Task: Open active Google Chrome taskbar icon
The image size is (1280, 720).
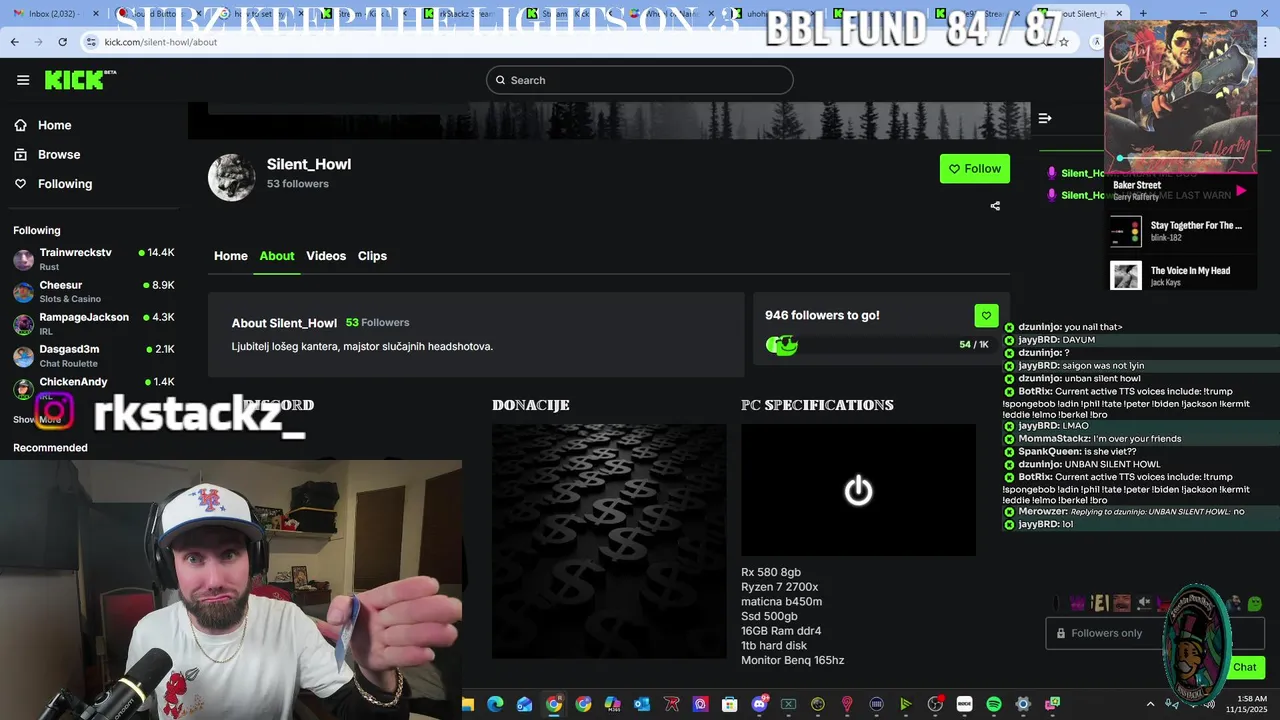Action: (x=554, y=704)
